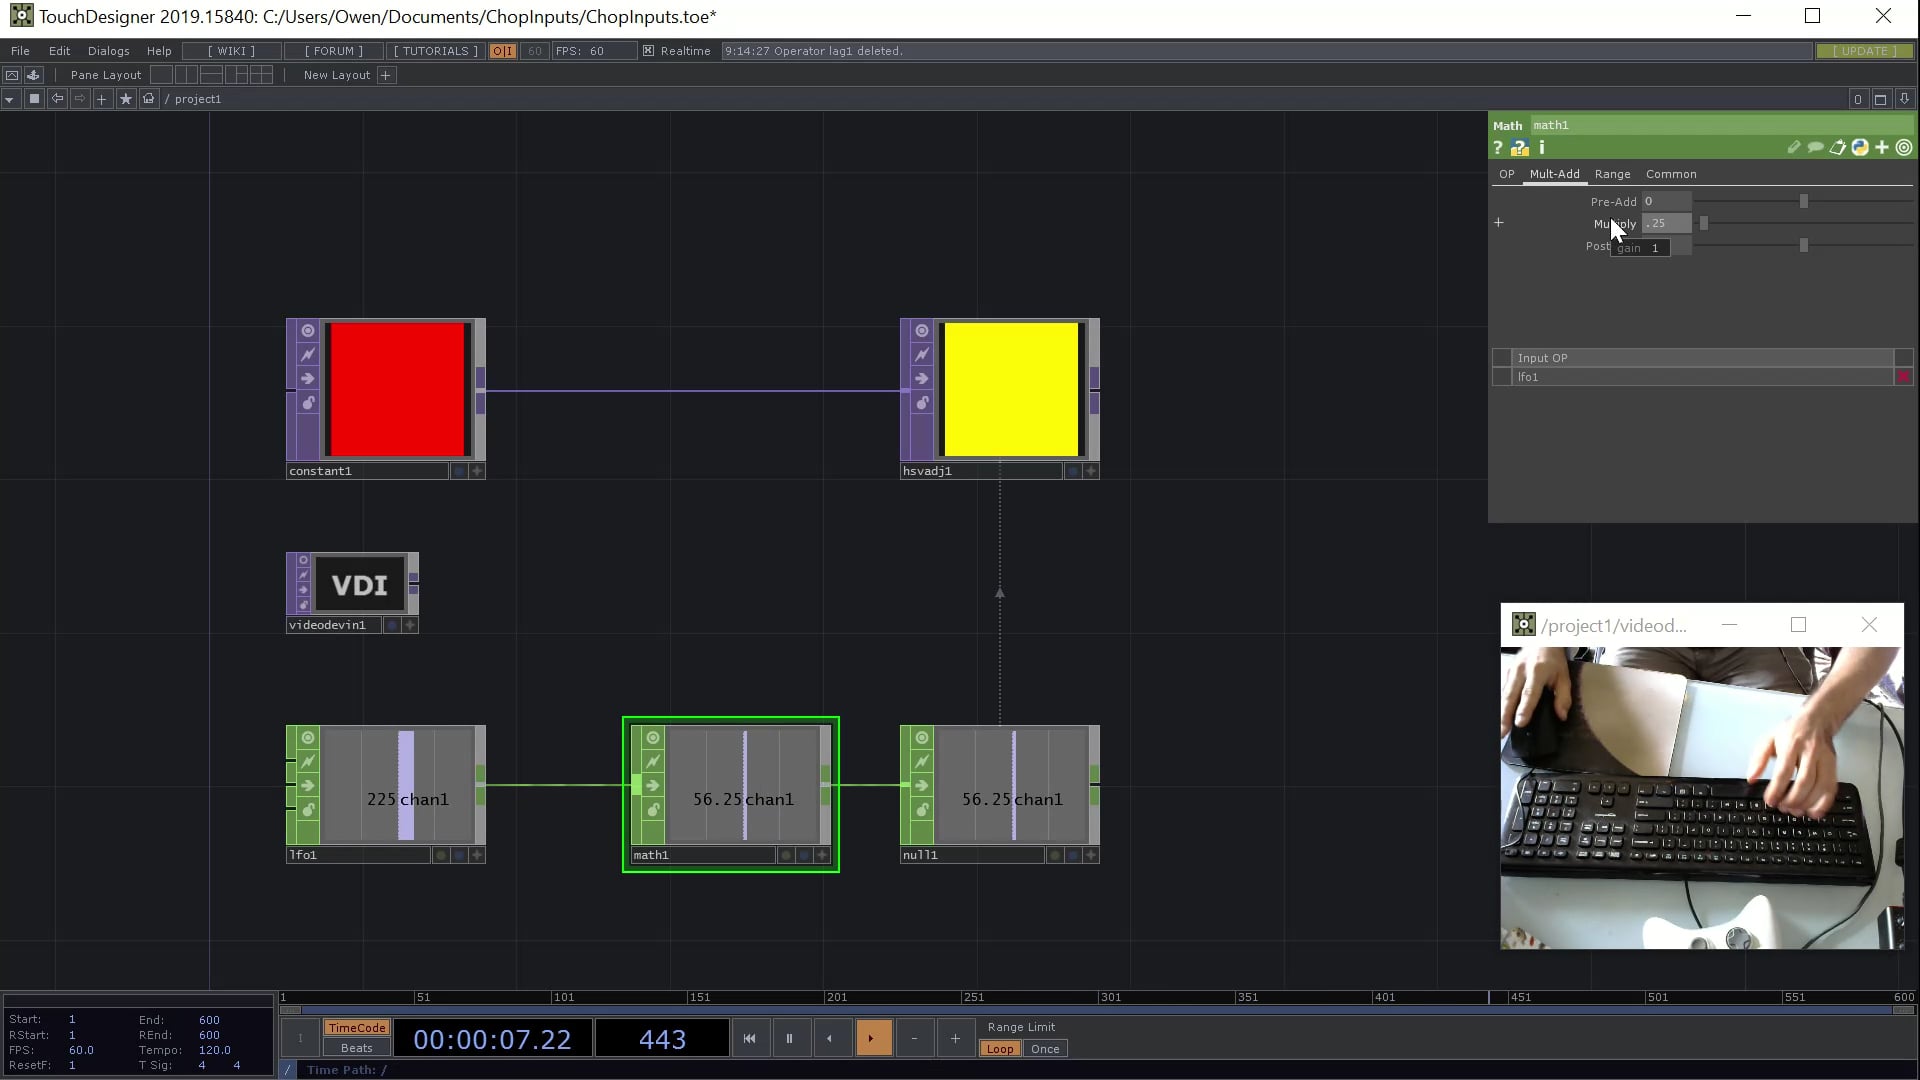
Task: Switch timeline display to Beats
Action: [355, 1047]
